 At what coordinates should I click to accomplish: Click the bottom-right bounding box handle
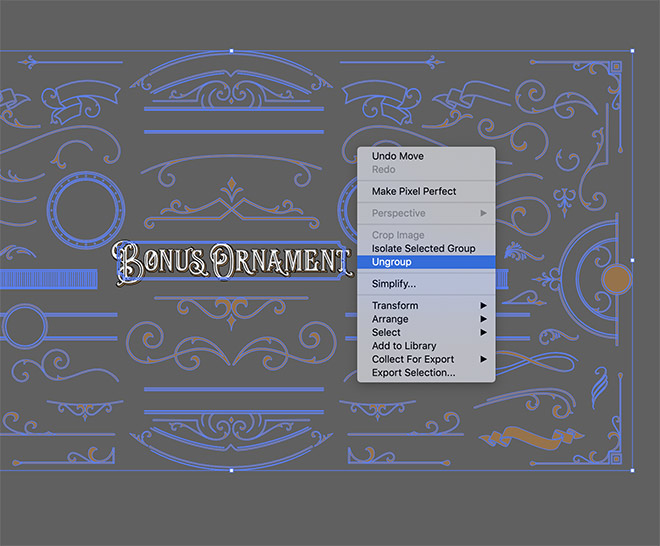(632, 469)
